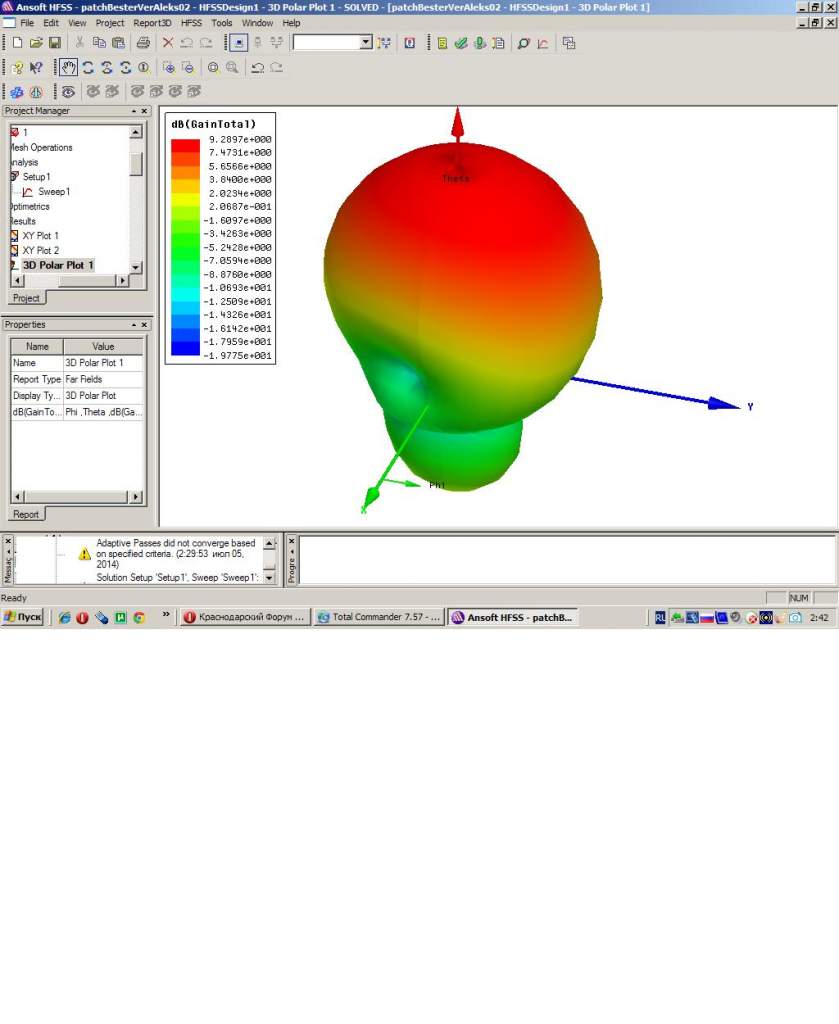This screenshot has width=839, height=1024.
Task: Collapse the Properties panel with its arrow
Action: click(x=134, y=325)
